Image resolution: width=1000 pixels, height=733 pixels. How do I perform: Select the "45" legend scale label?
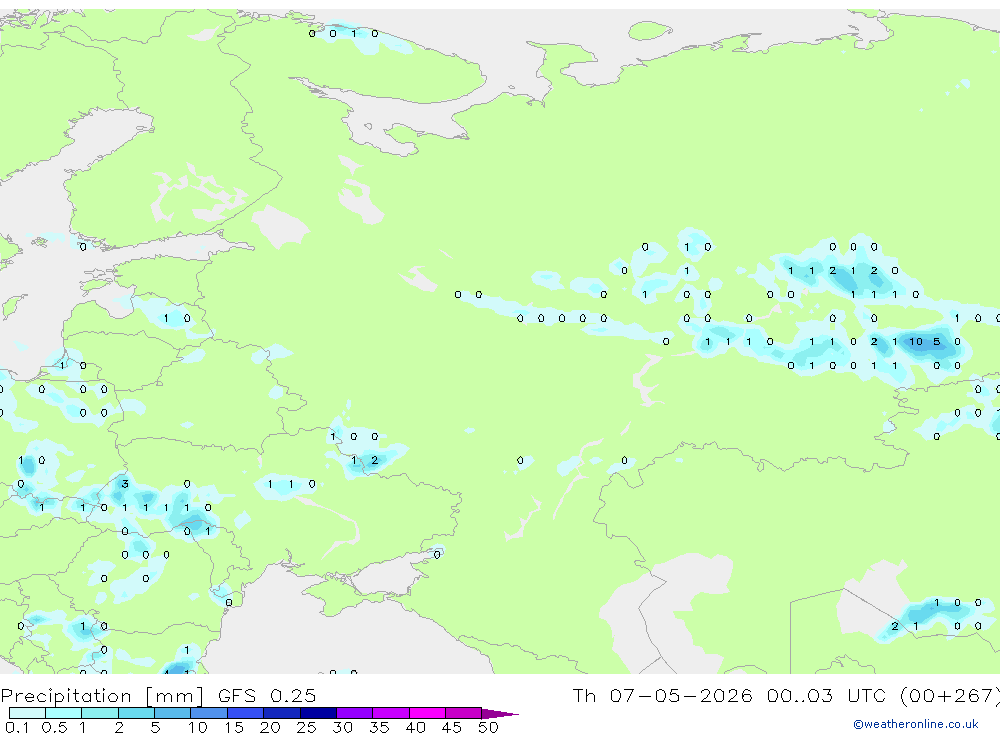click(x=452, y=727)
